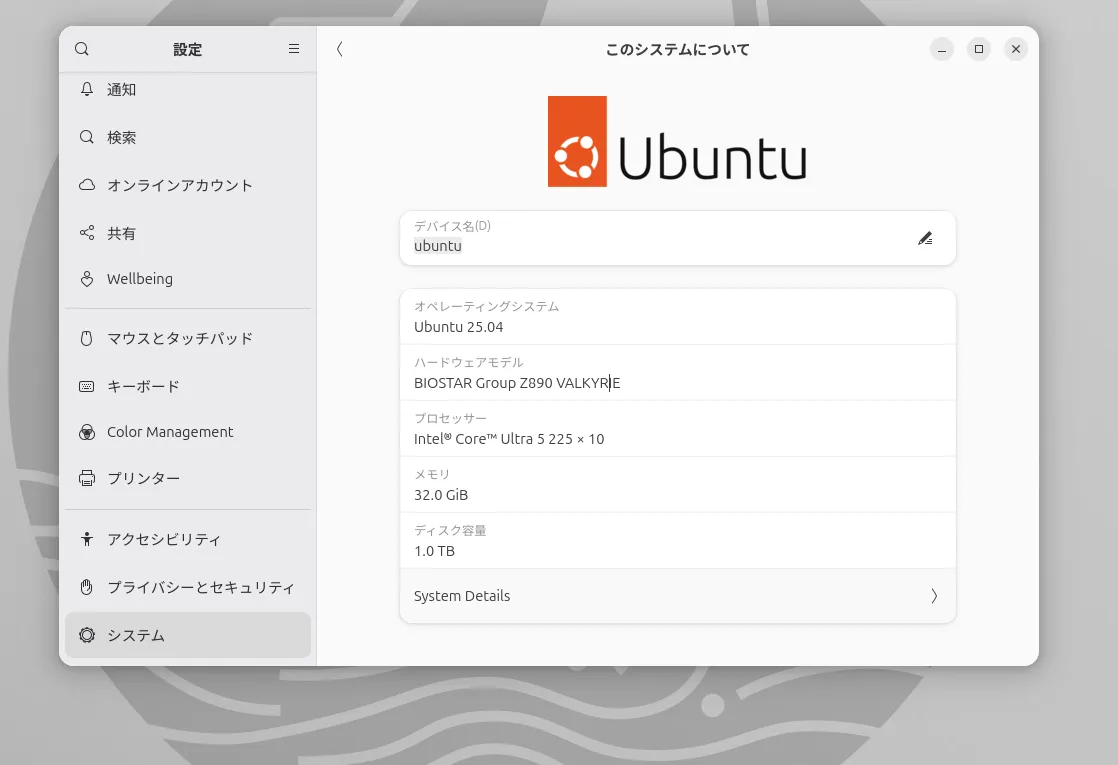The image size is (1118, 765).
Task: Click the printer icon in sidebar
Action: point(87,478)
